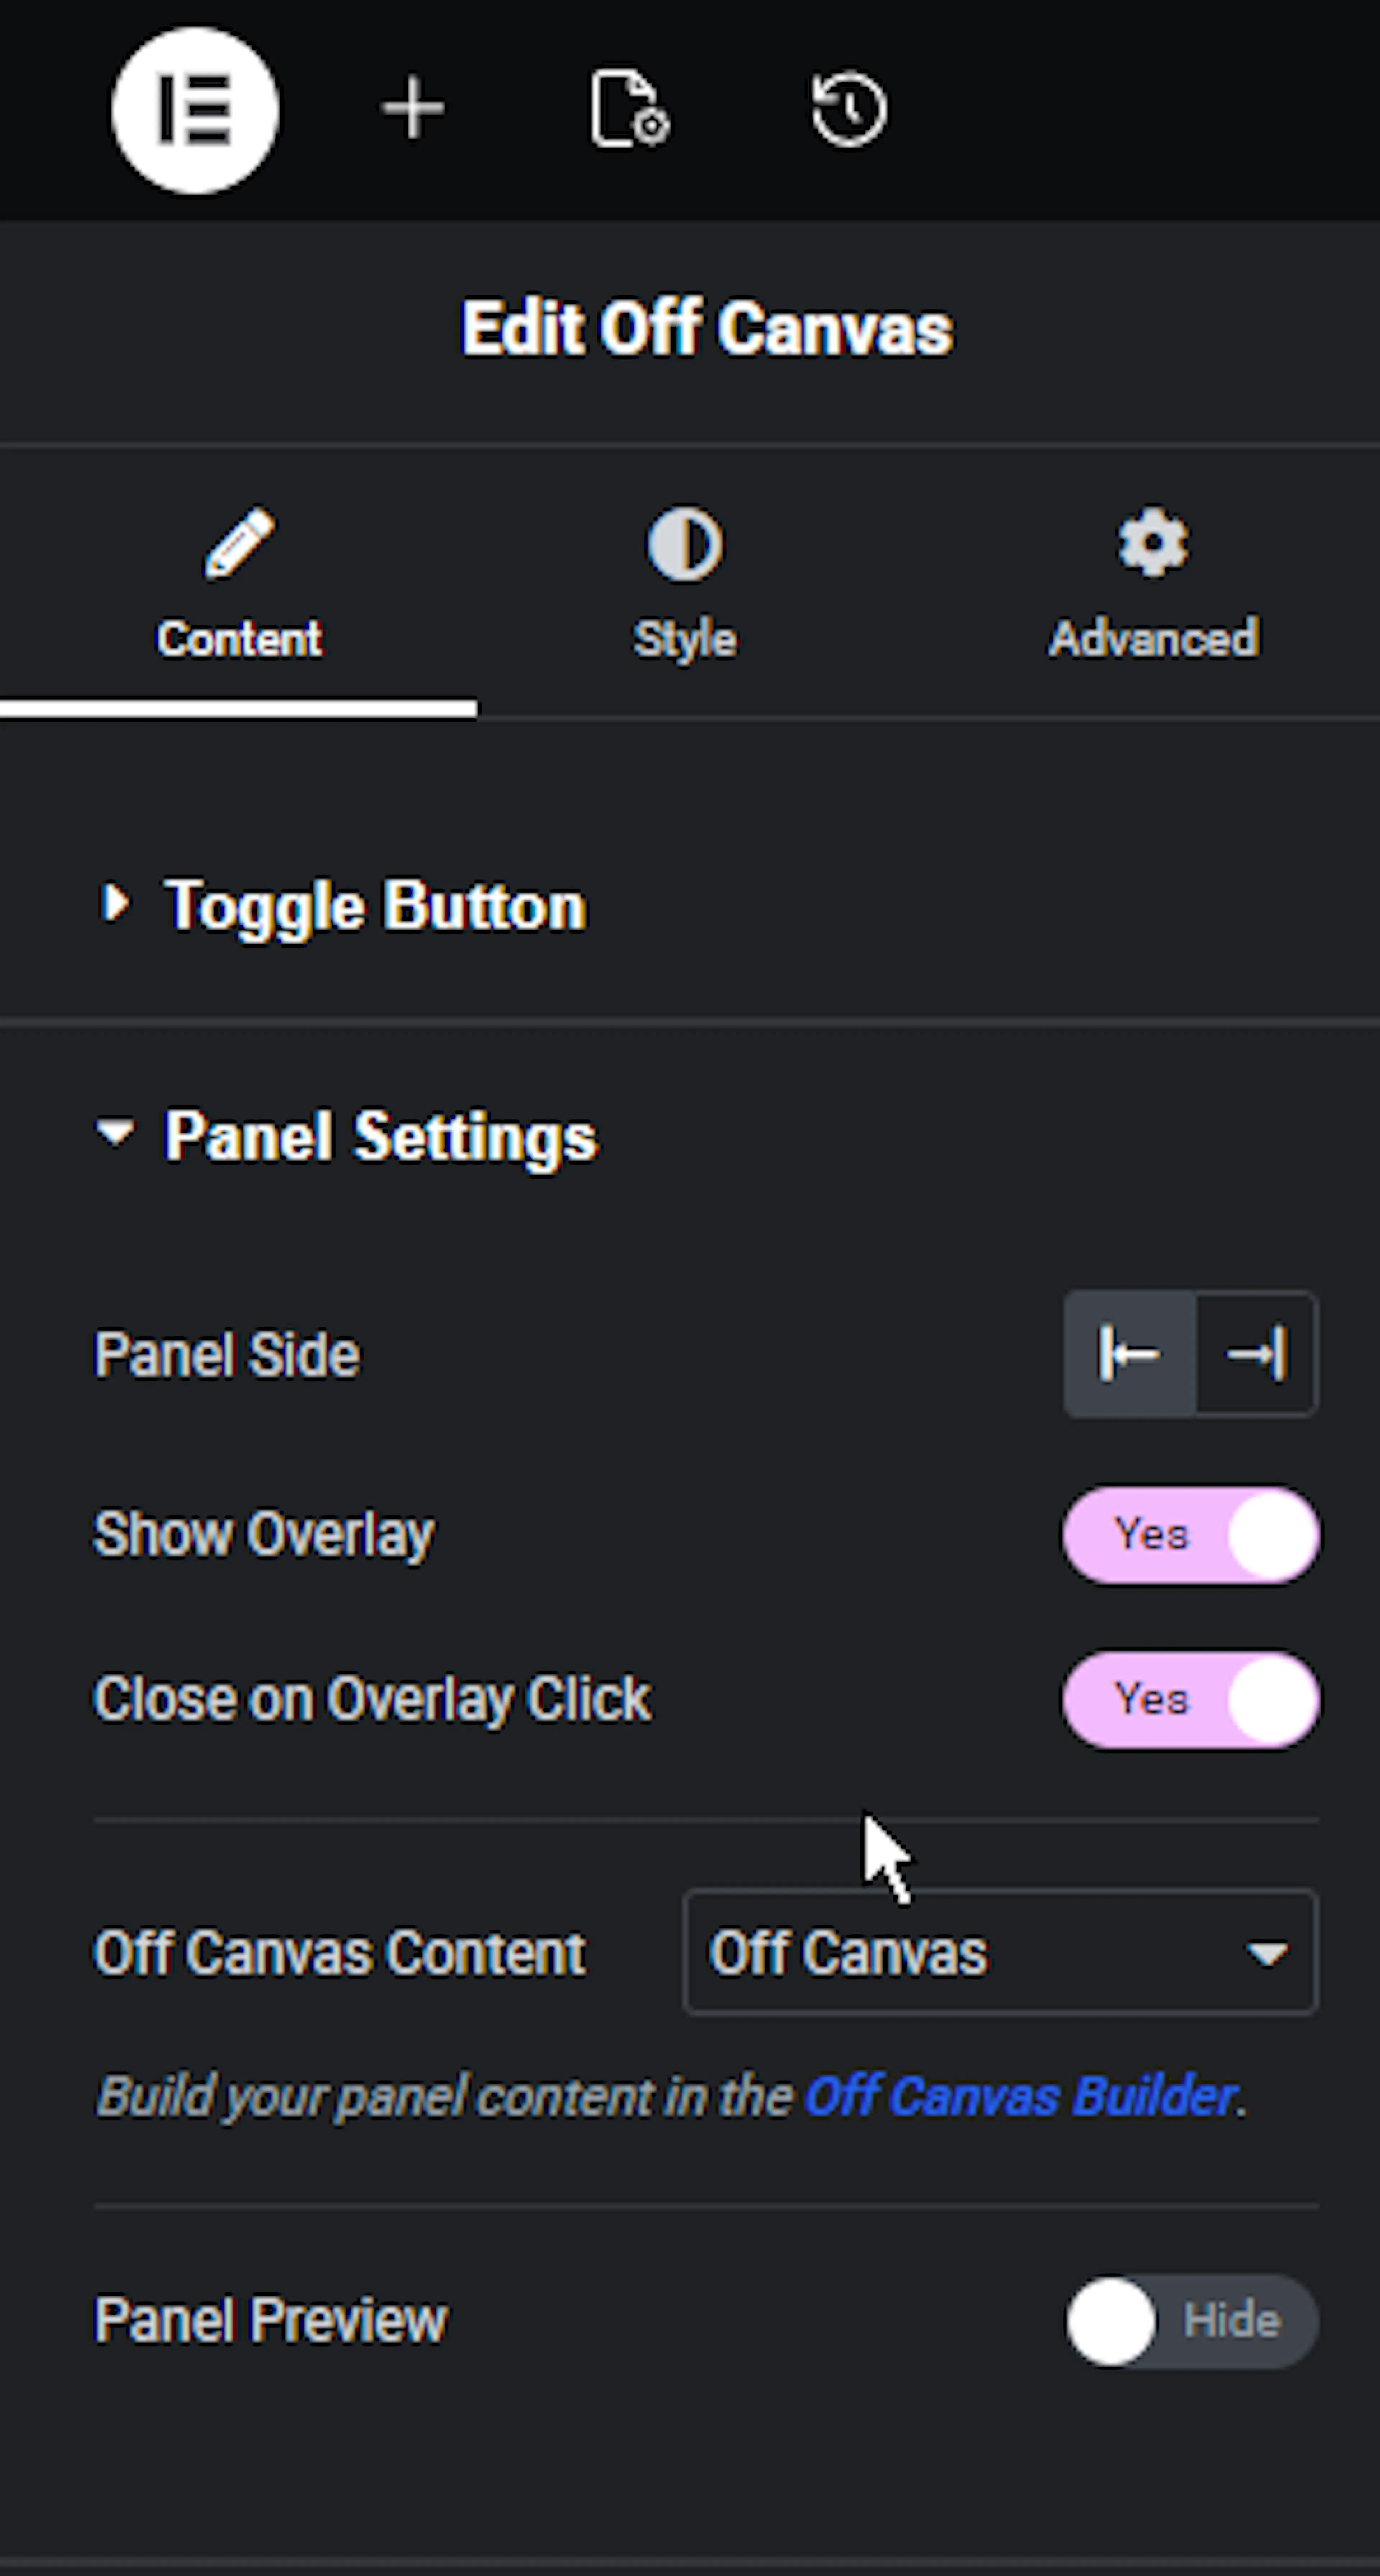
Task: Open the Off Canvas Content dropdown
Action: coord(1000,1952)
